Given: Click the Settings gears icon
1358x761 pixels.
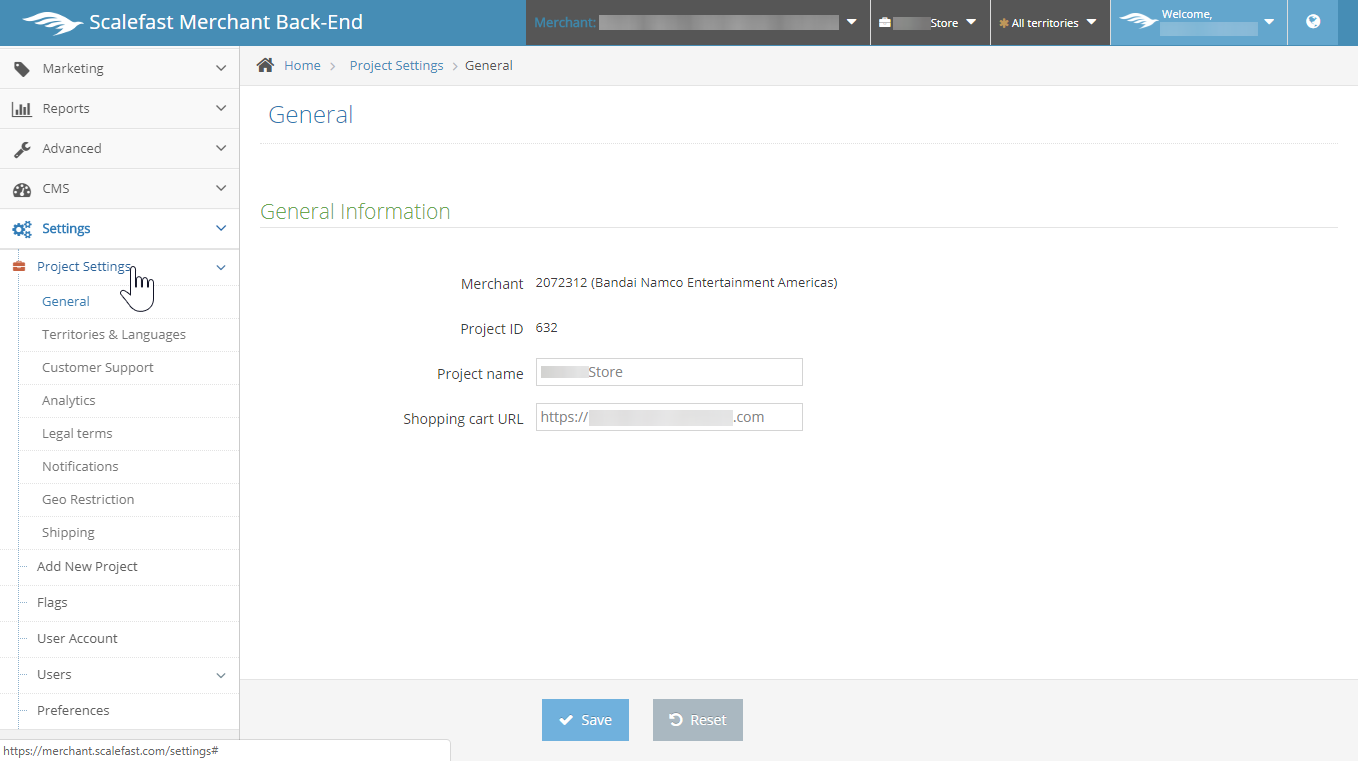Looking at the screenshot, I should 21,229.
